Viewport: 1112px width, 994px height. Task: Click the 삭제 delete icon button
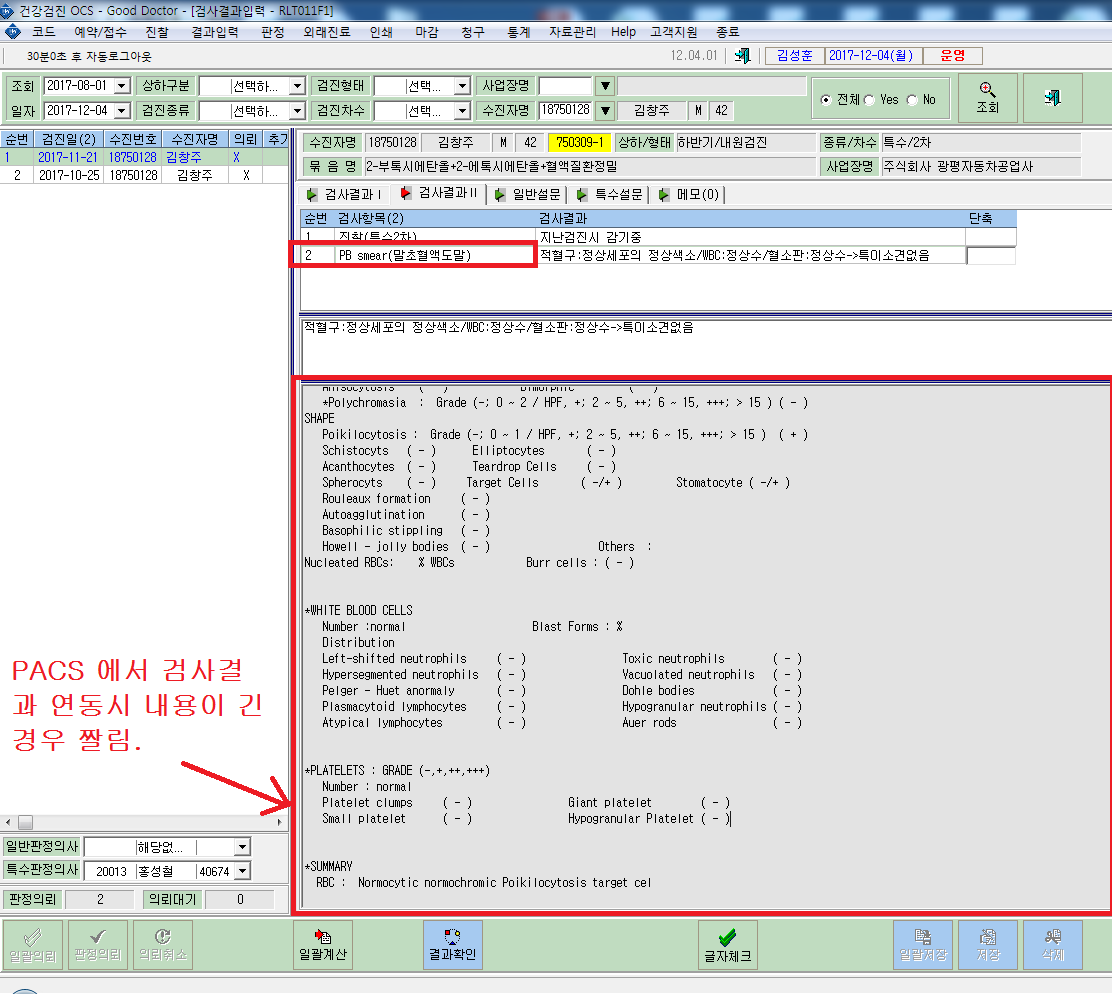[x=1052, y=945]
